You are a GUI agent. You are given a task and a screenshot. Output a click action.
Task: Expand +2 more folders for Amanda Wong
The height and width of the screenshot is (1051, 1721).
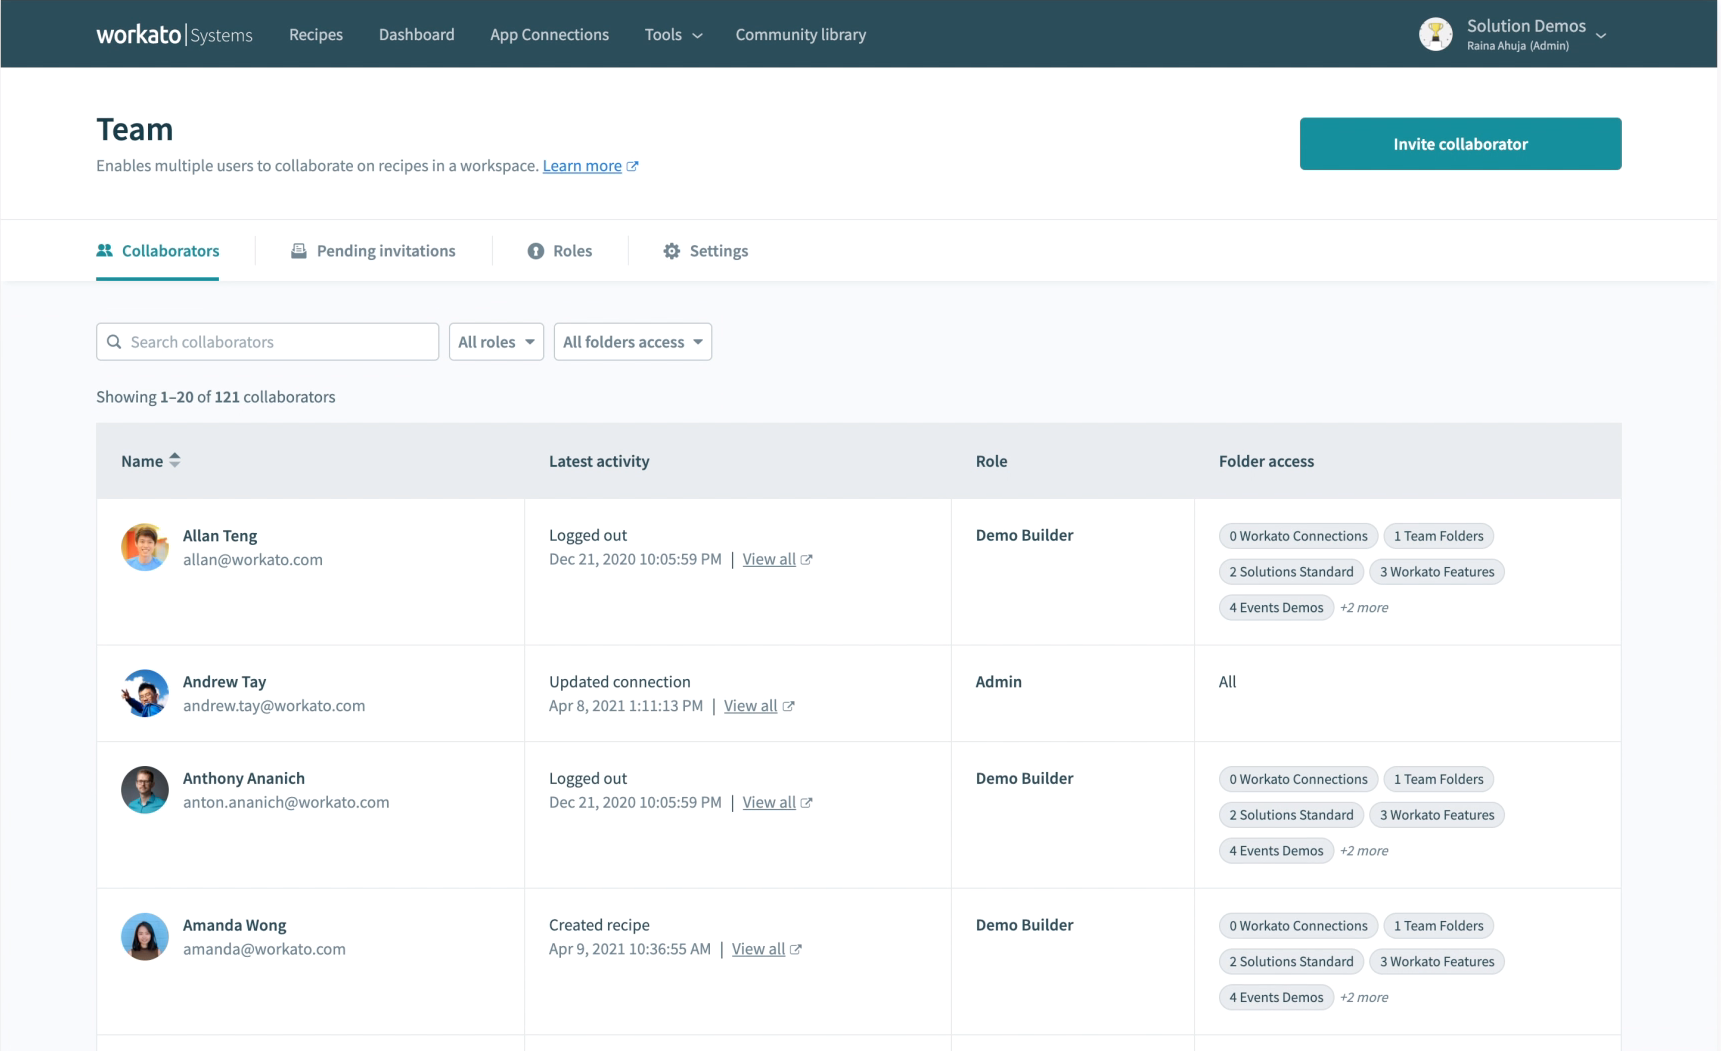pyautogui.click(x=1364, y=998)
